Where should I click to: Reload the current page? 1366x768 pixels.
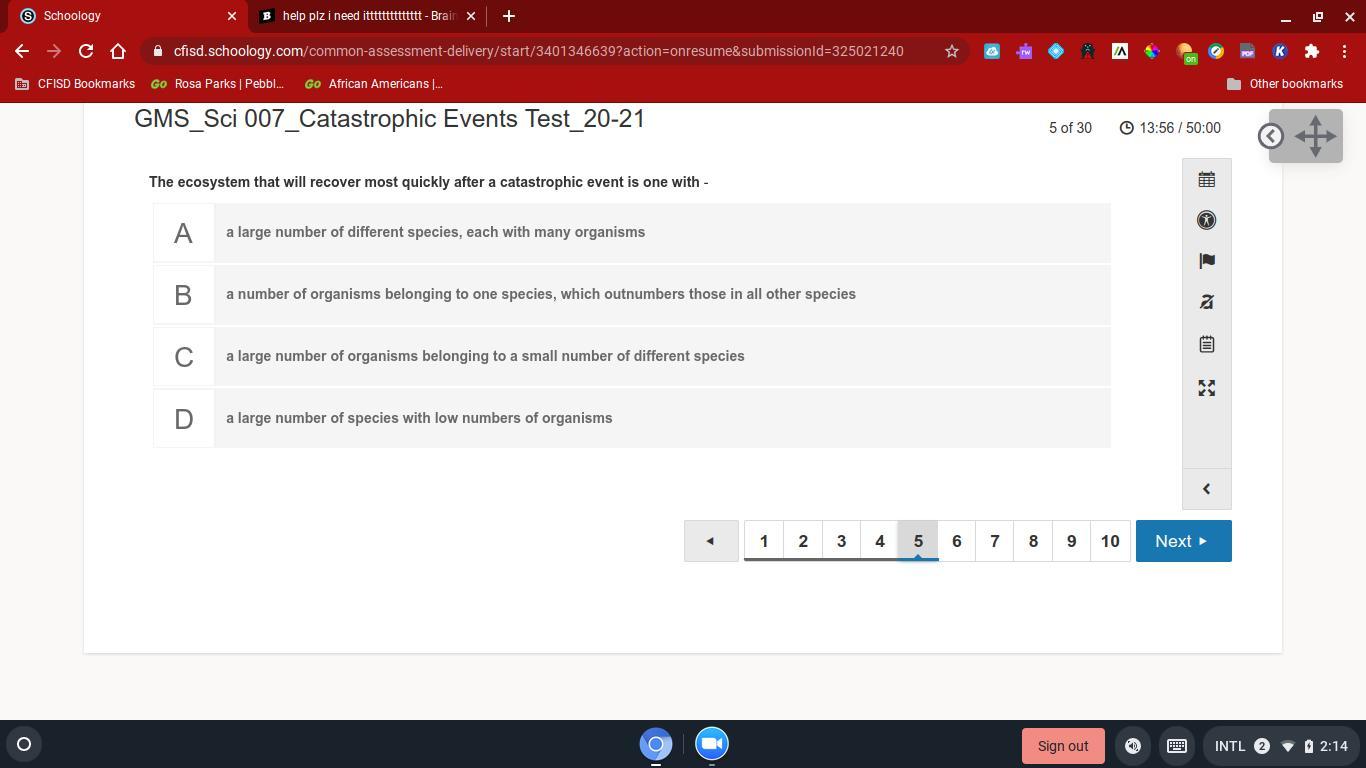pyautogui.click(x=86, y=51)
